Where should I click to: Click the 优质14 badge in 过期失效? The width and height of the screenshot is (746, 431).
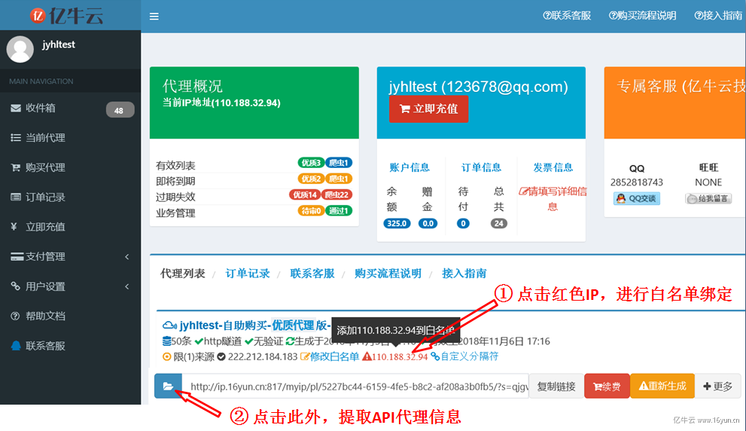pos(305,195)
